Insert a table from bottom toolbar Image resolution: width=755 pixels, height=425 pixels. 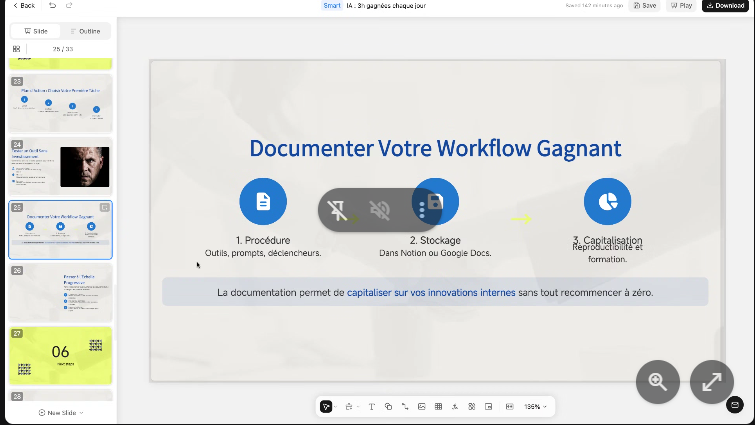(438, 407)
